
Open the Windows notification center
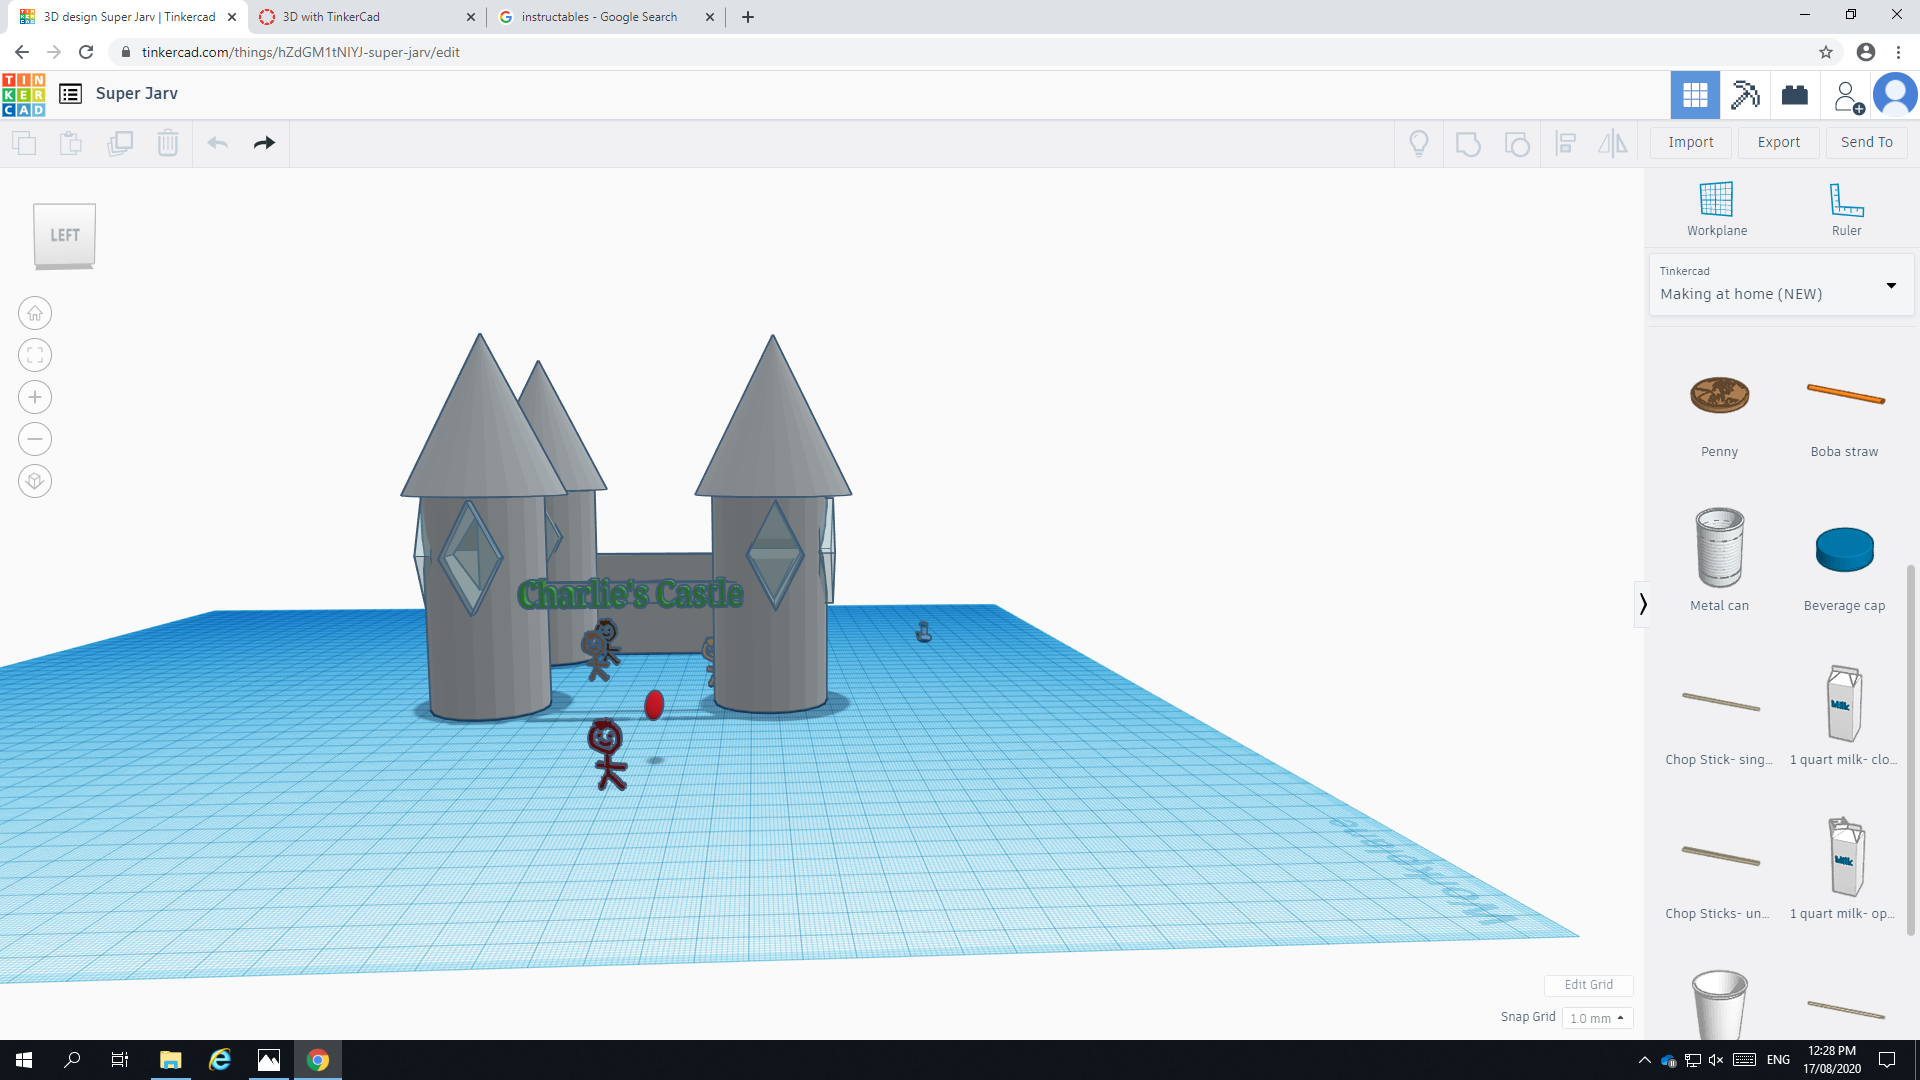tap(1887, 1060)
